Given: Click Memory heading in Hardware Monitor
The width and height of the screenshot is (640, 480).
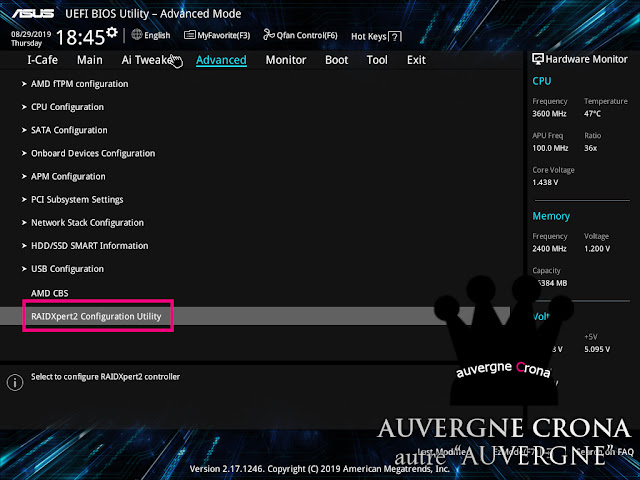Looking at the screenshot, I should click(x=551, y=216).
